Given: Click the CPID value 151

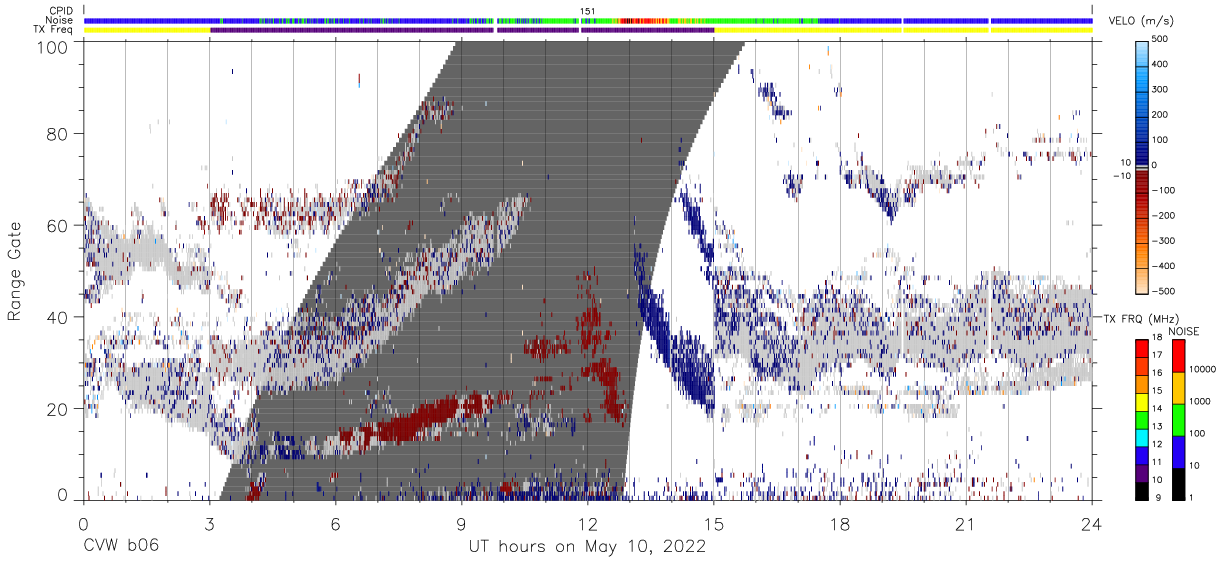Looking at the screenshot, I should pos(588,11).
